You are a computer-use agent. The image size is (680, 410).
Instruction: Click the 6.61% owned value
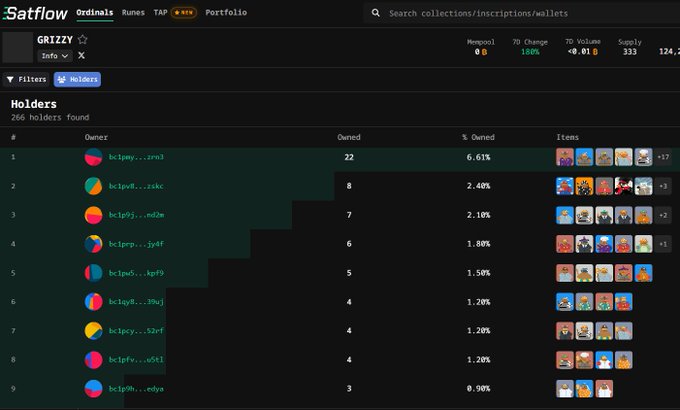tap(478, 157)
